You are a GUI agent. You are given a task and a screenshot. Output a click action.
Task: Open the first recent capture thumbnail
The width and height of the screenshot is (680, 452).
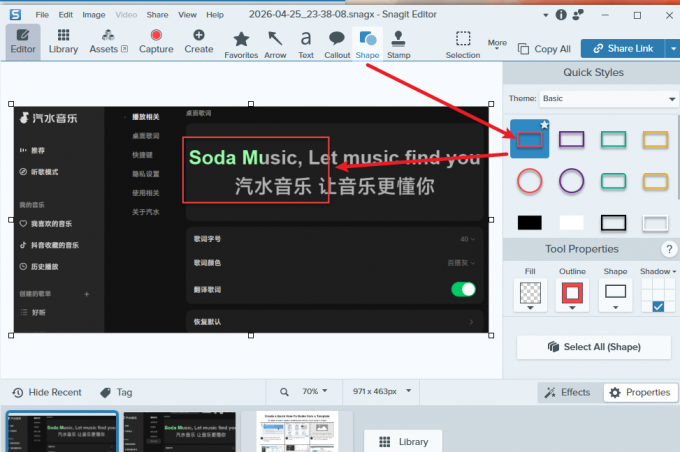point(62,432)
